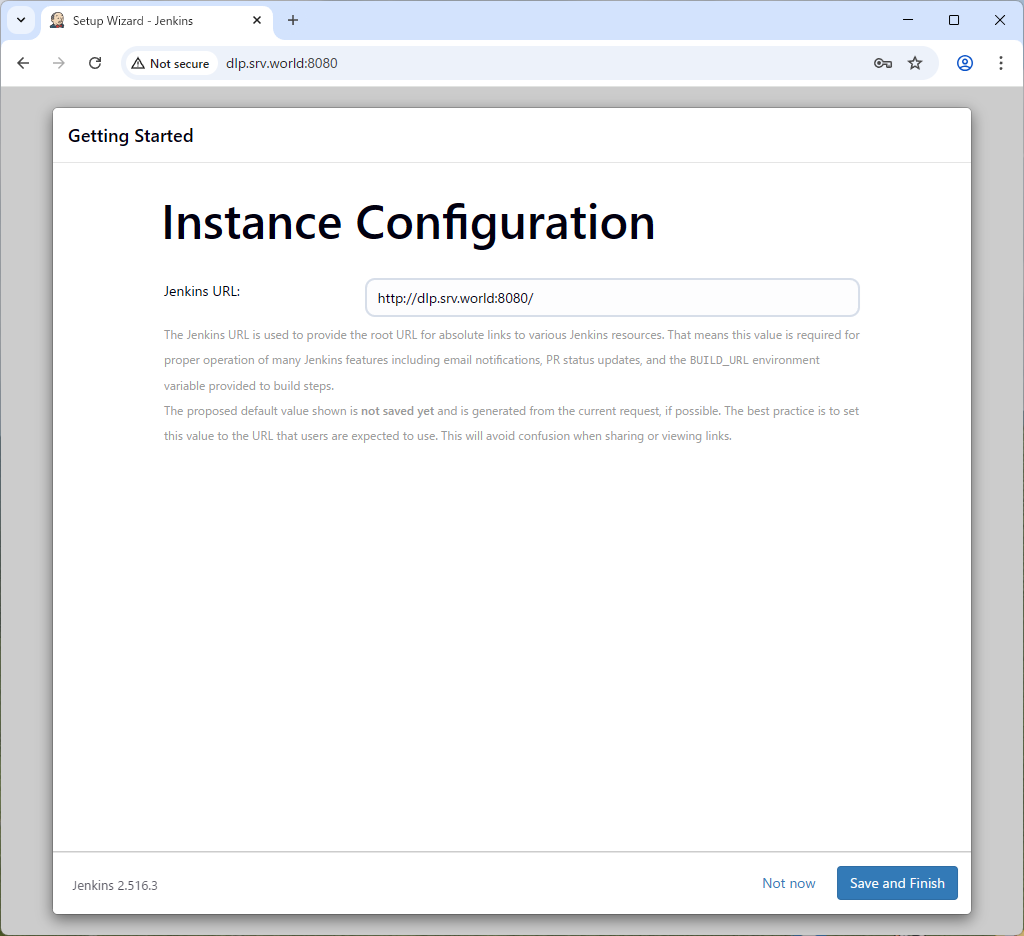This screenshot has height=936, width=1024.
Task: Click the 'Jenkins 2.516.3' version text
Action: (115, 885)
